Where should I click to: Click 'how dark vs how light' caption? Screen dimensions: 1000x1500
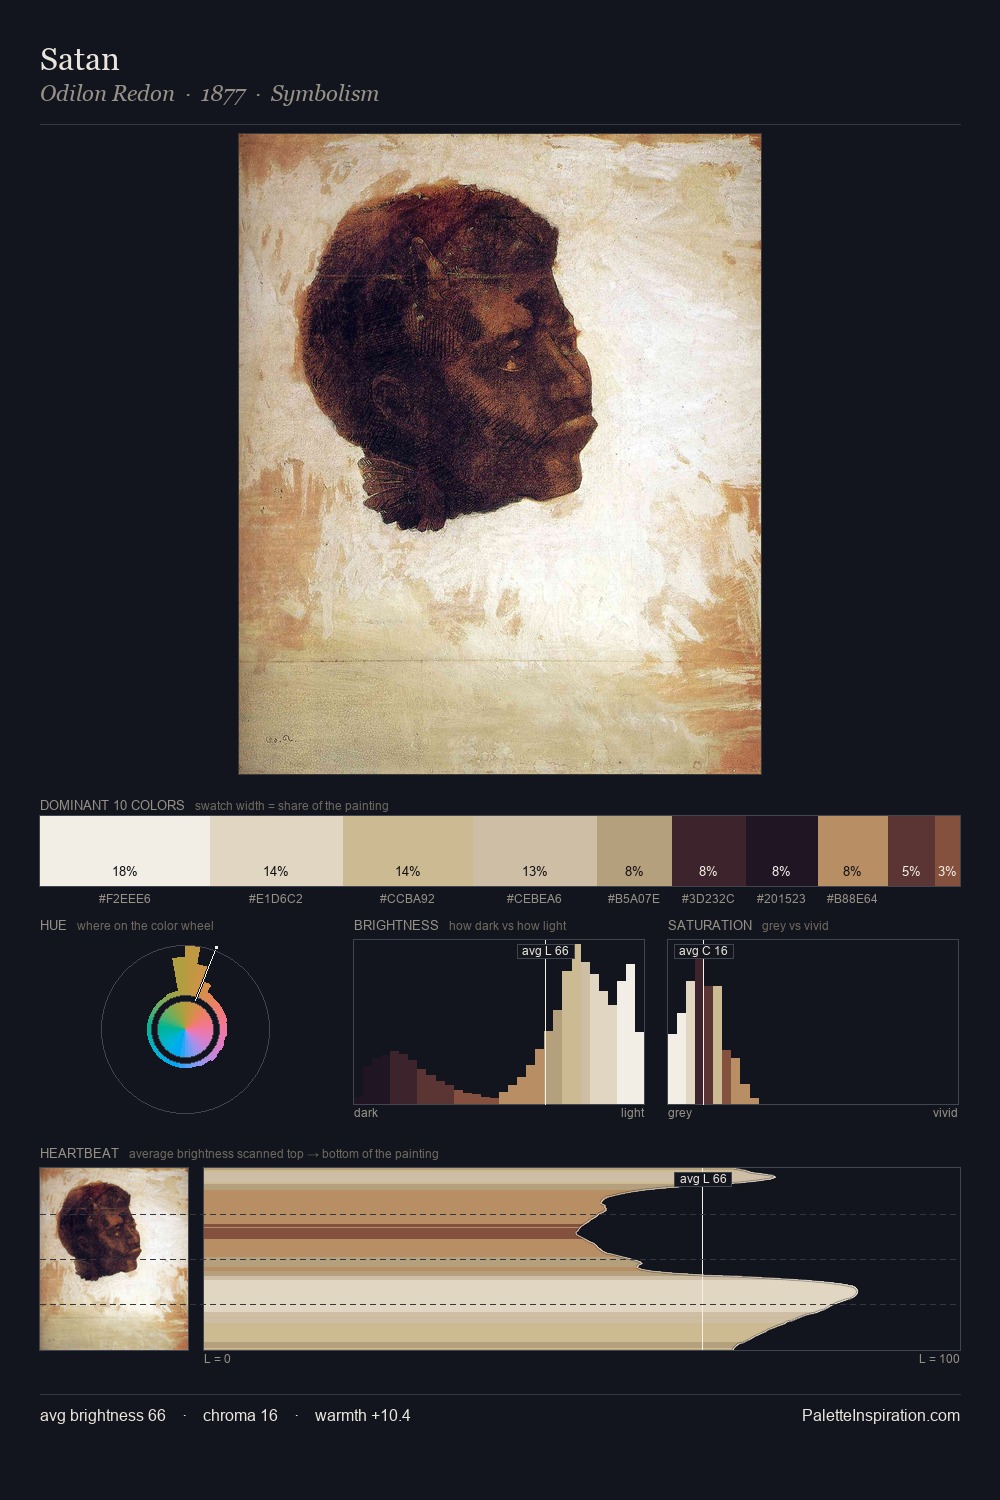coord(508,926)
